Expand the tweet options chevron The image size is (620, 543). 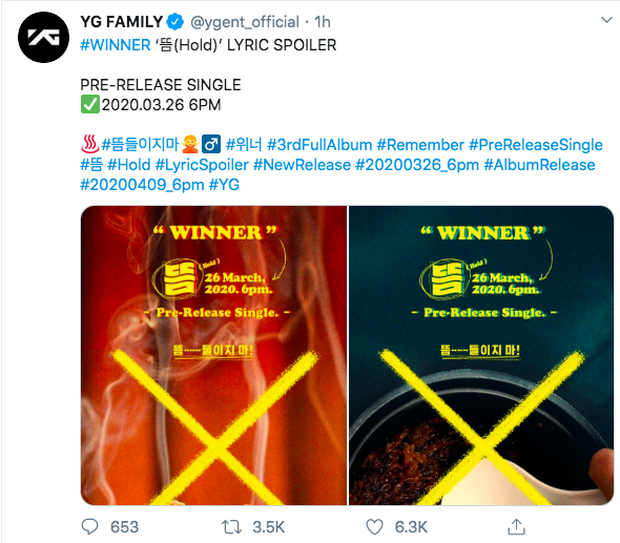(607, 19)
